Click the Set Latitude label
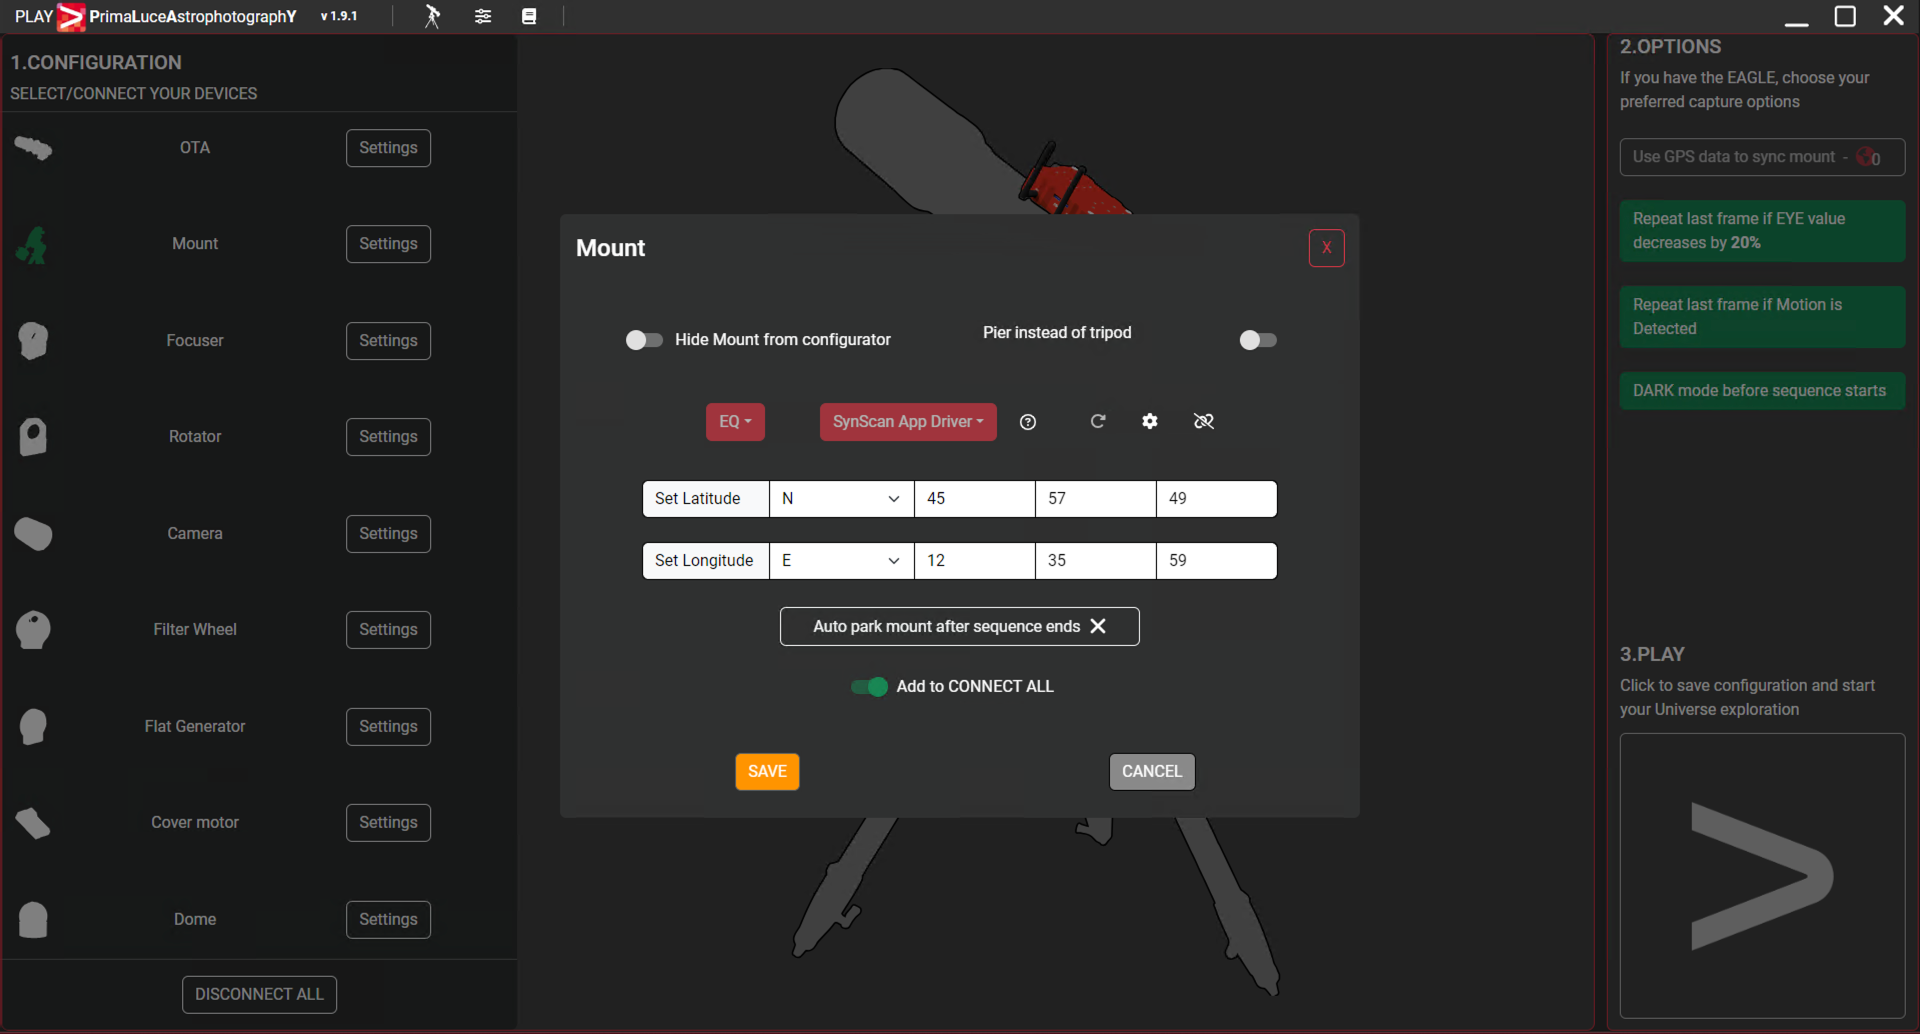This screenshot has height=1034, width=1920. pyautogui.click(x=706, y=499)
